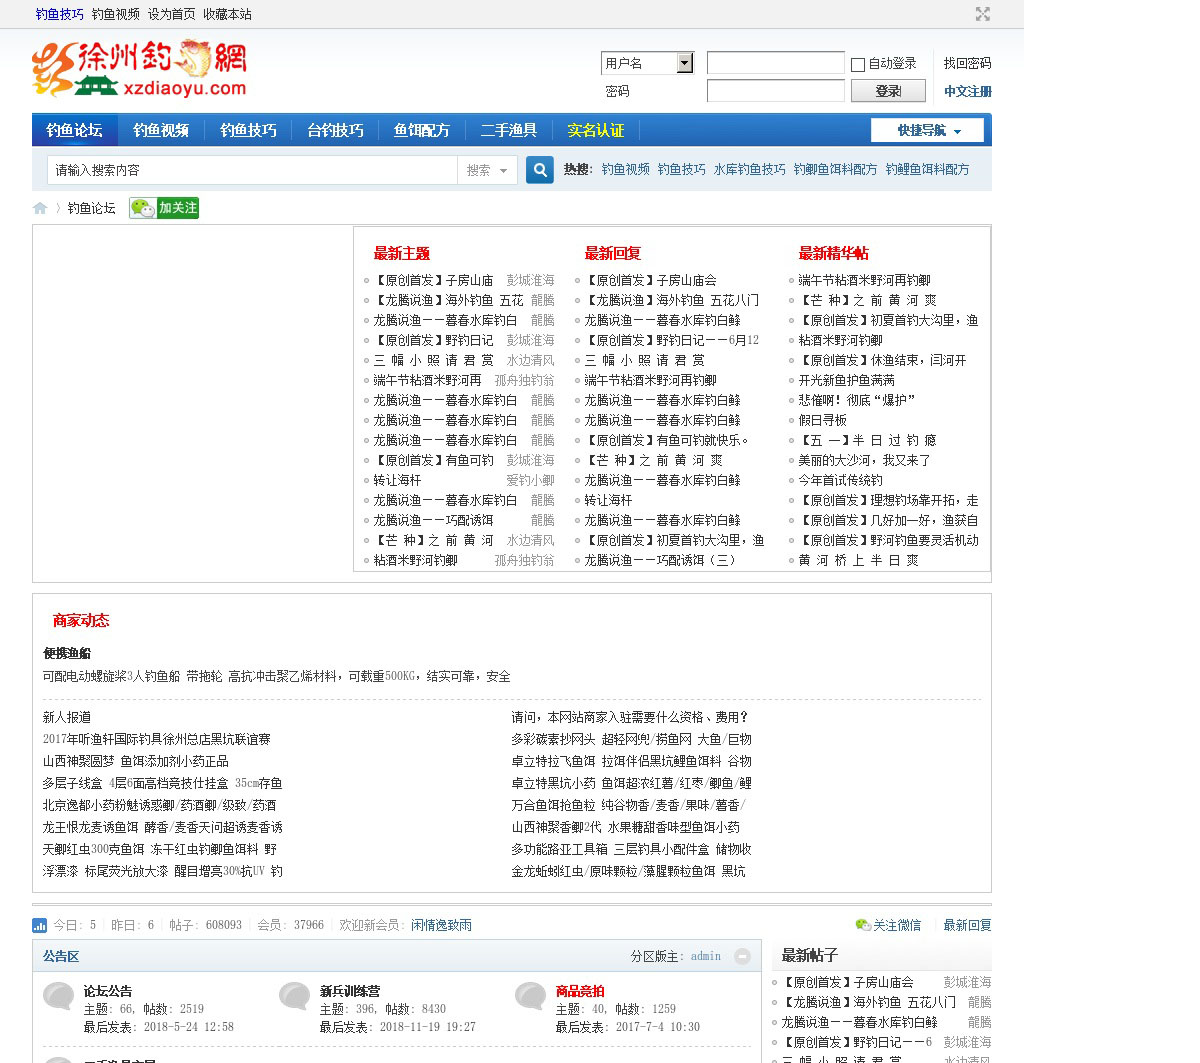Open the xzdiaoyu.com site logo
The width and height of the screenshot is (1200, 1063).
click(x=139, y=70)
